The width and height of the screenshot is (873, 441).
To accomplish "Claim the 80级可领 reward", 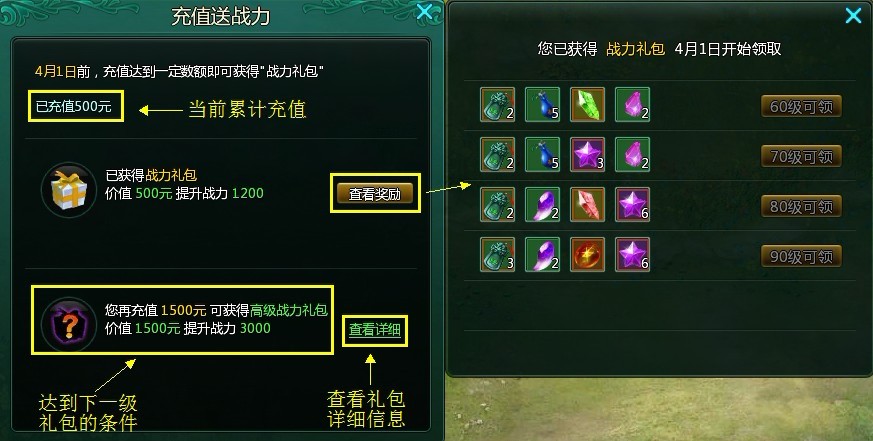I will click(x=801, y=207).
